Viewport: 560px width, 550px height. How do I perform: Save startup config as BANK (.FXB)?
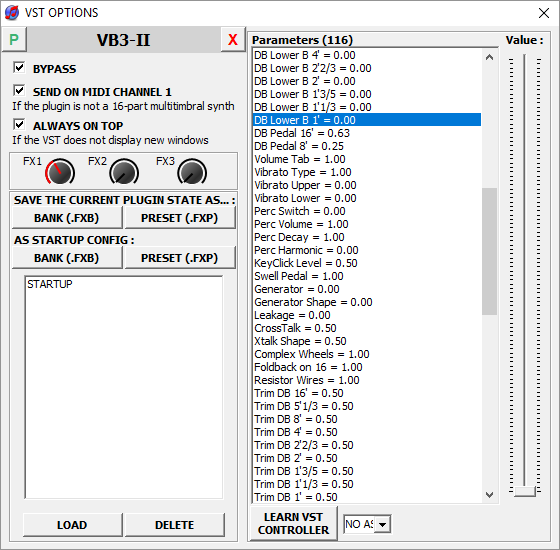67,258
